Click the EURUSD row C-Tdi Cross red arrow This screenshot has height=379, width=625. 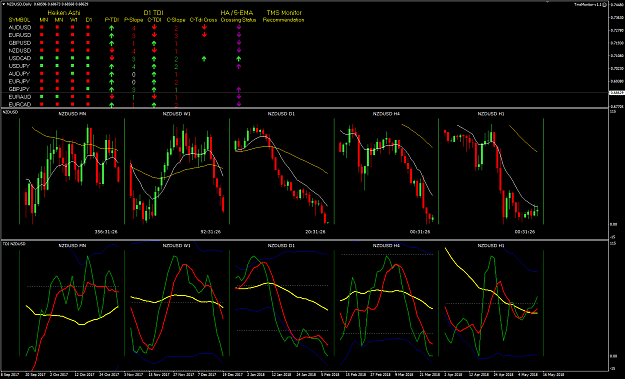(x=204, y=35)
